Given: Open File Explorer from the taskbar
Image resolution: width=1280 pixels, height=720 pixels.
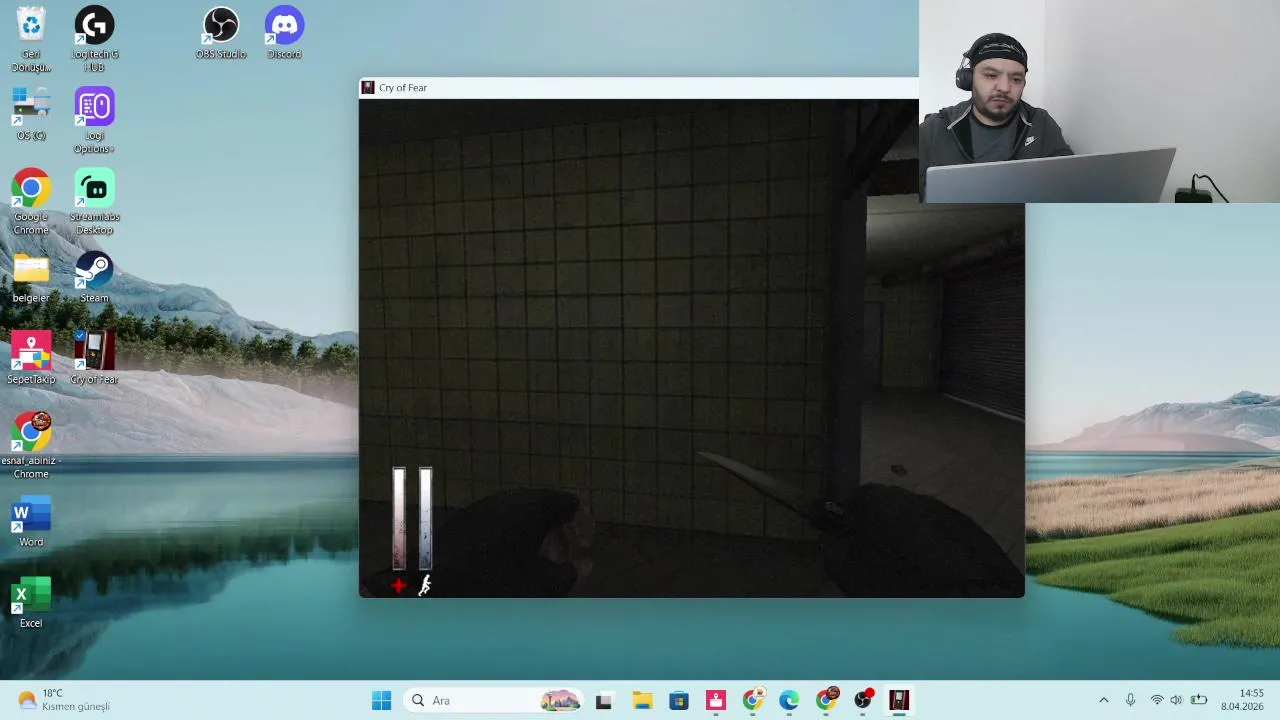Looking at the screenshot, I should [x=641, y=700].
